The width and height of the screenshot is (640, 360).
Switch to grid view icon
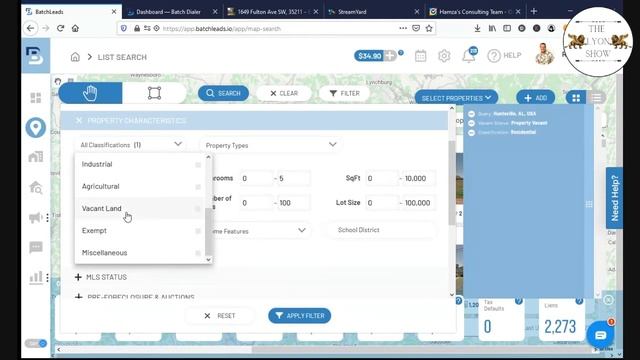click(x=576, y=98)
